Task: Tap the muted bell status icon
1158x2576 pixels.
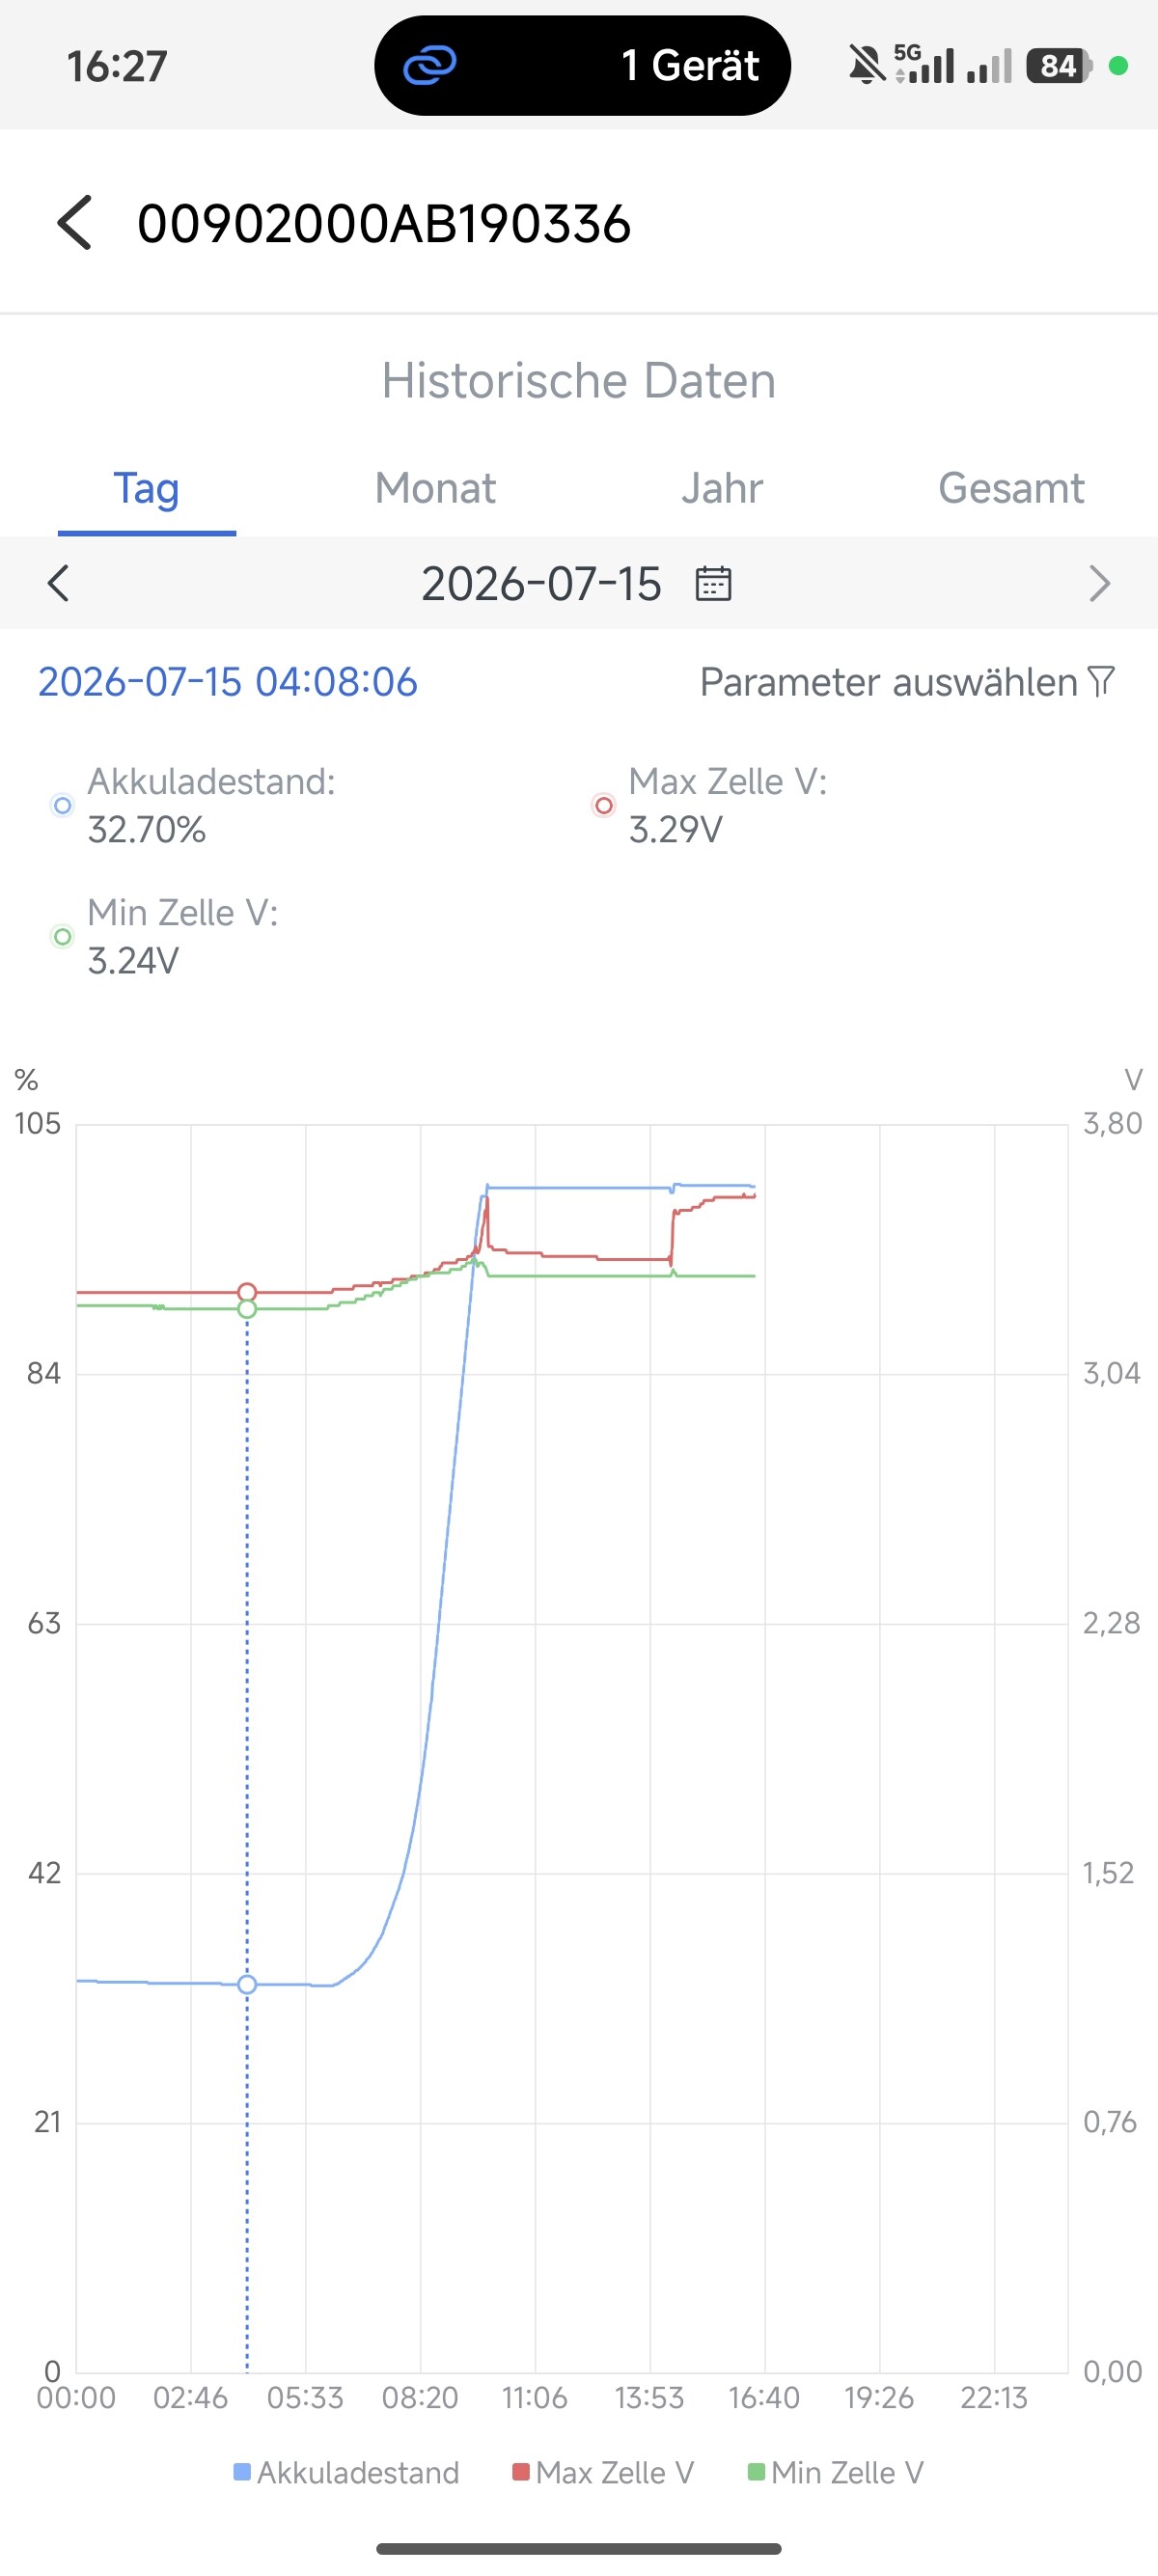Action: (x=867, y=66)
